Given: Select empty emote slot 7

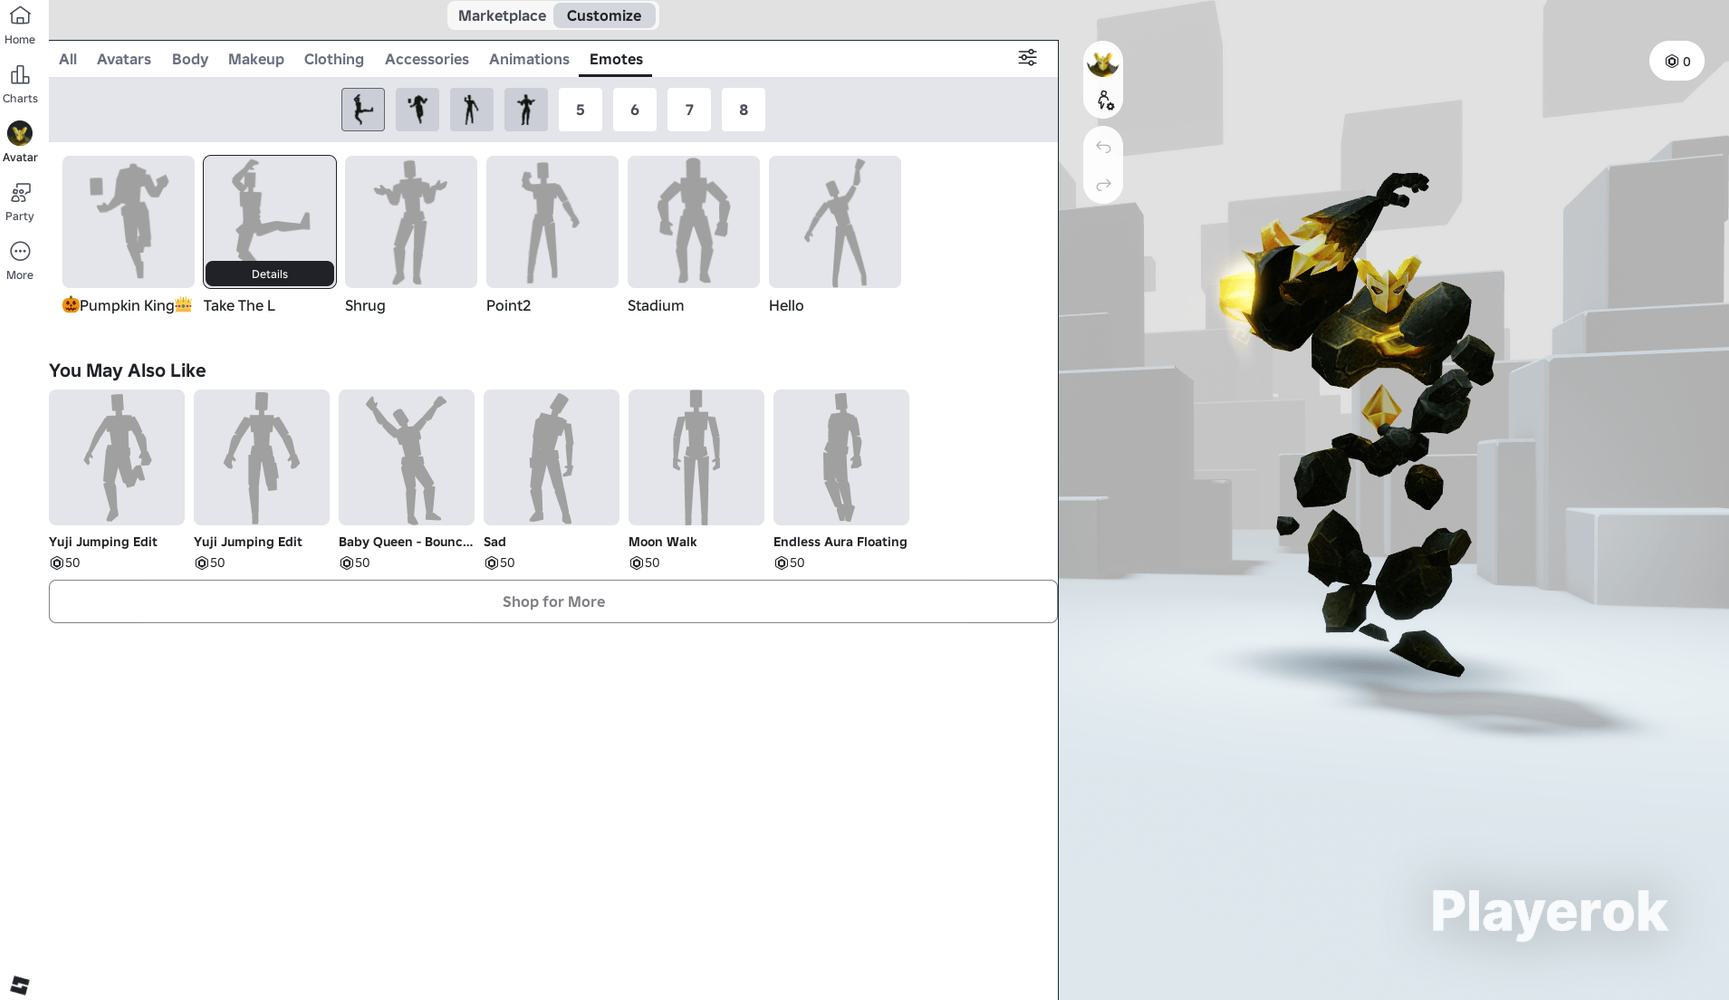Looking at the screenshot, I should [x=689, y=110].
